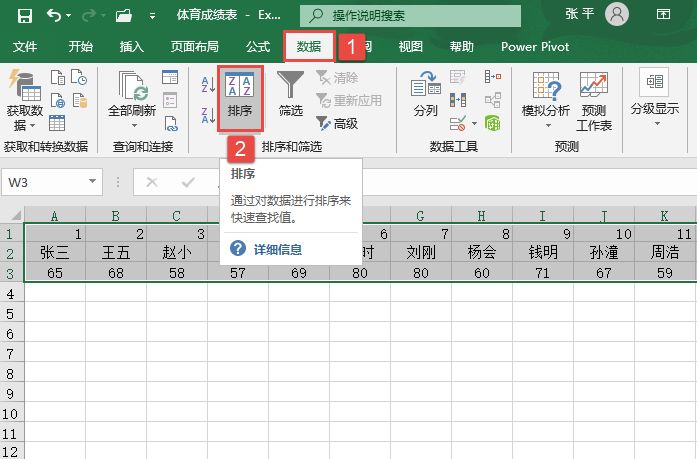Image resolution: width=697 pixels, height=459 pixels.
Task: Click the cell containing 周浩
Action: 665,252
